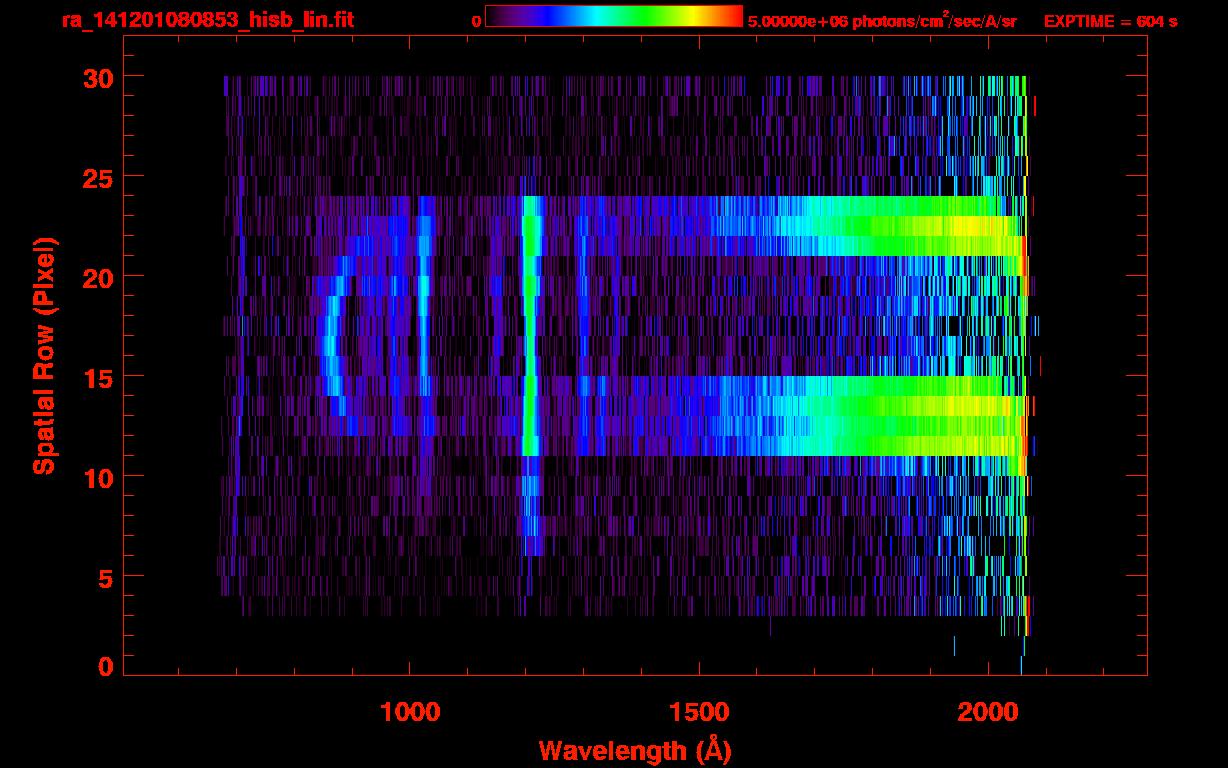Click the 1500 wavelength tick label
This screenshot has height=768, width=1228.
699,713
